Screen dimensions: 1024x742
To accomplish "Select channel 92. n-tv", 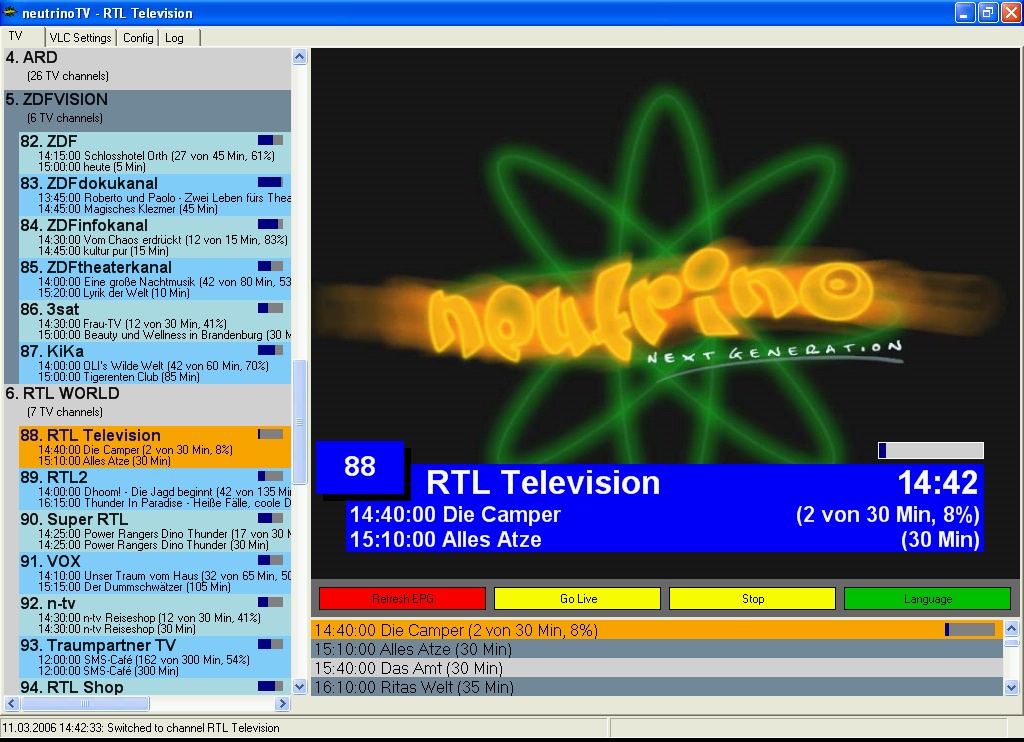I will [x=155, y=615].
